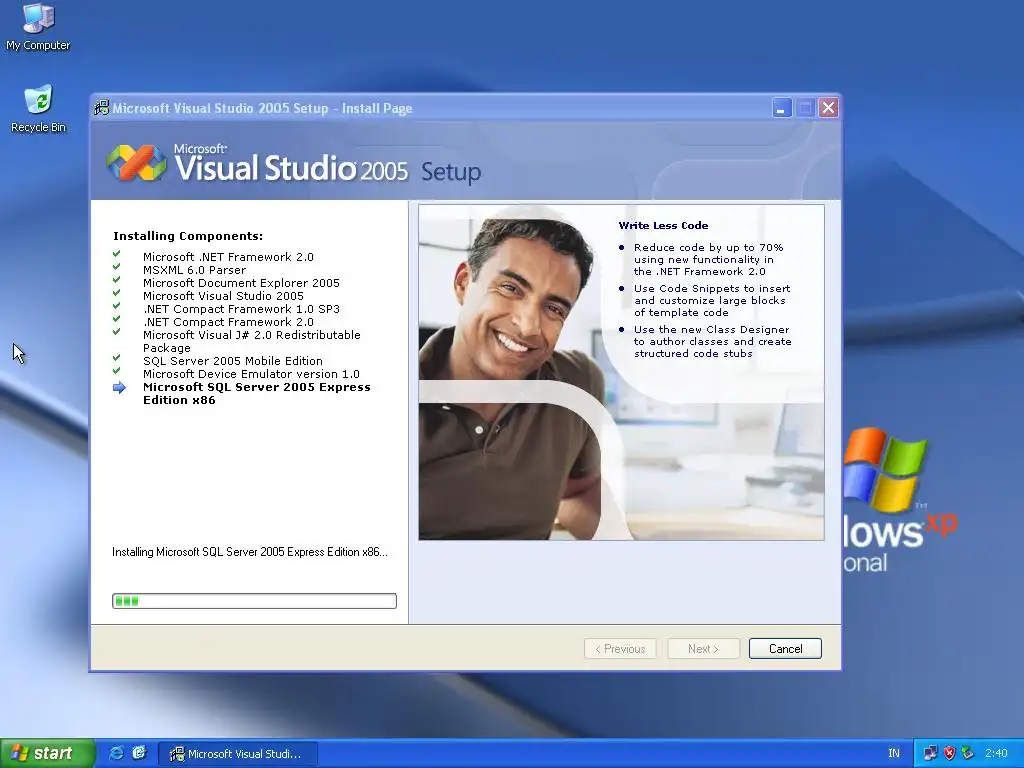The width and height of the screenshot is (1024, 768).
Task: Click 'Microsoft Visual Studio 2005' list entry
Action: pyautogui.click(x=223, y=296)
